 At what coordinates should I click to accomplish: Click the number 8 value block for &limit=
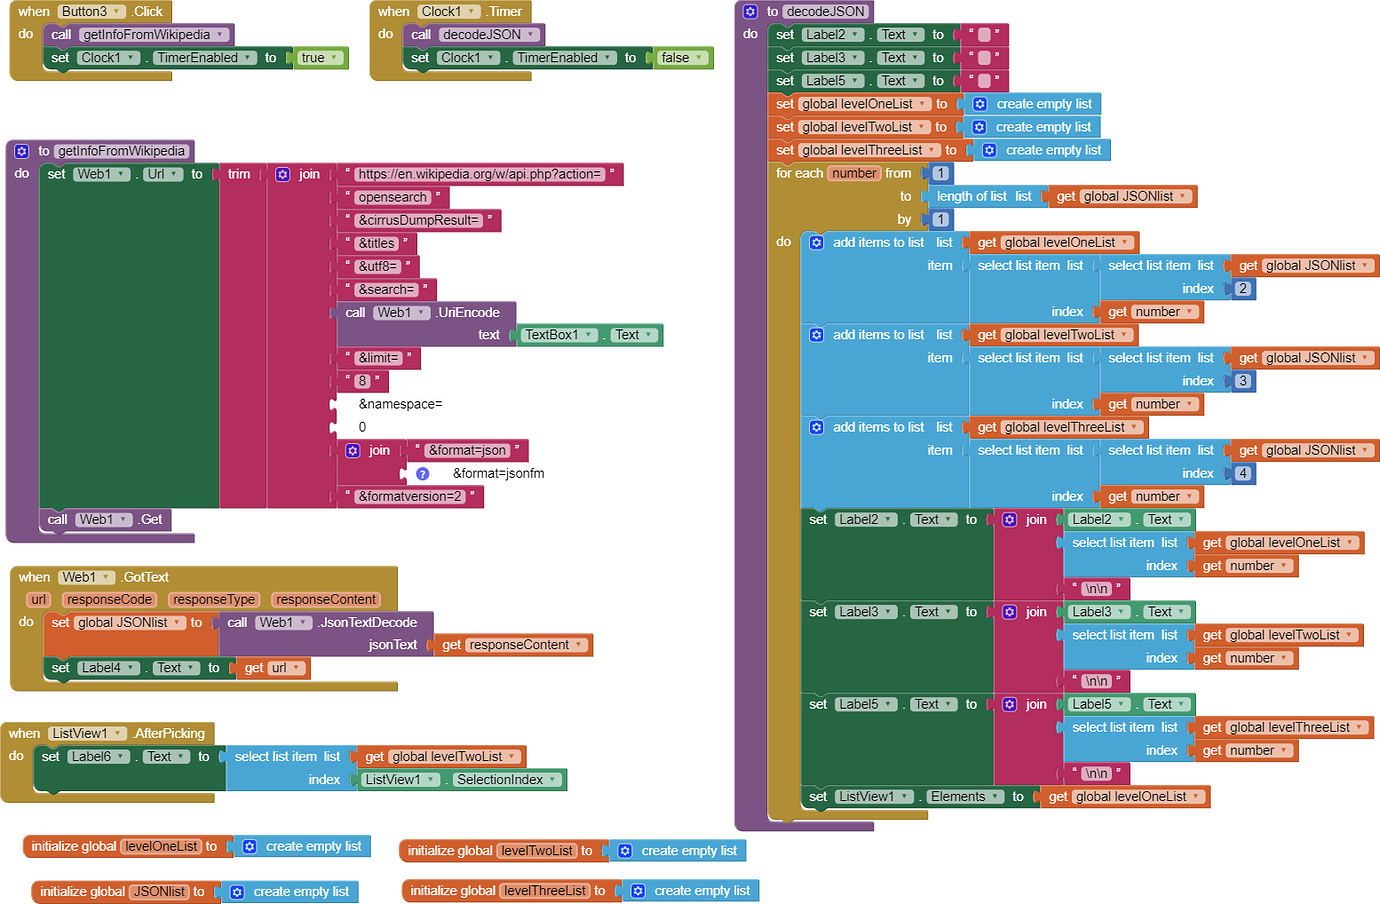coord(363,381)
